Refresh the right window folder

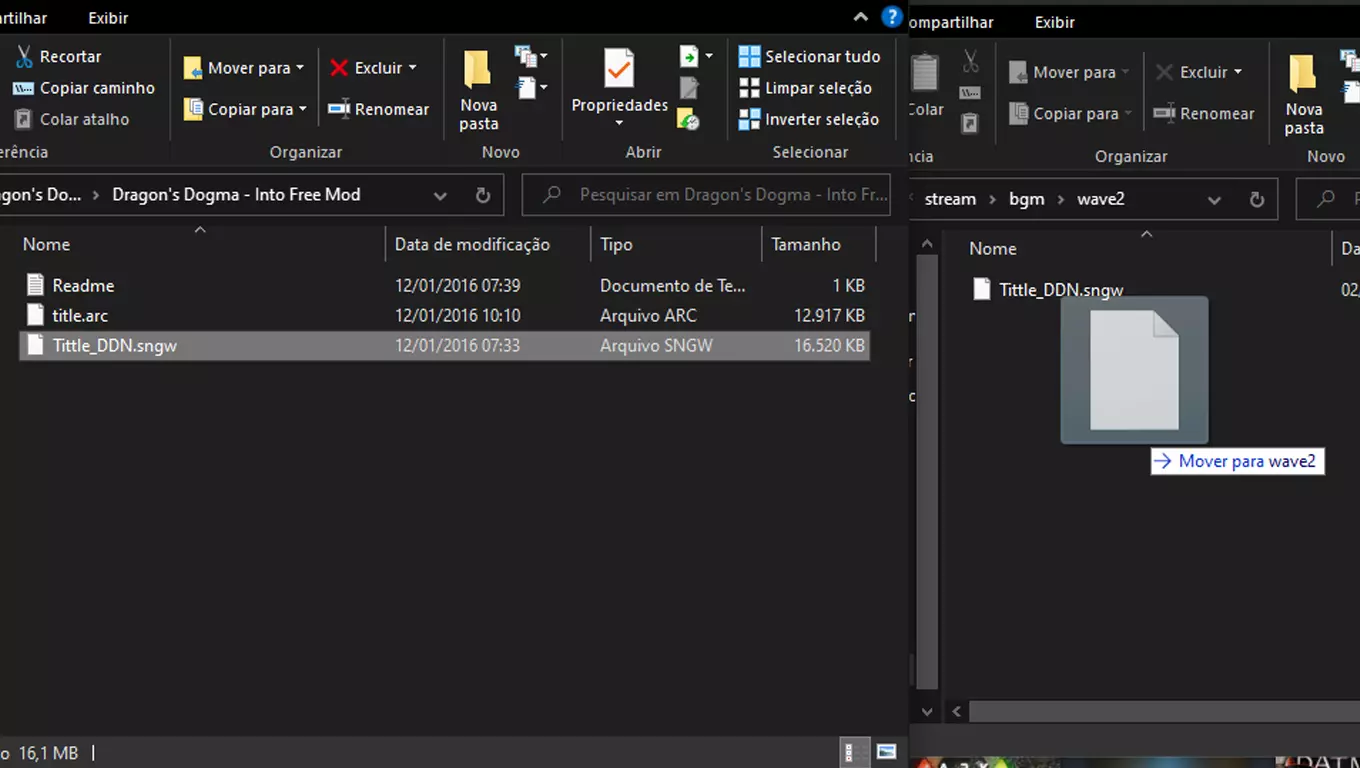pos(1257,200)
